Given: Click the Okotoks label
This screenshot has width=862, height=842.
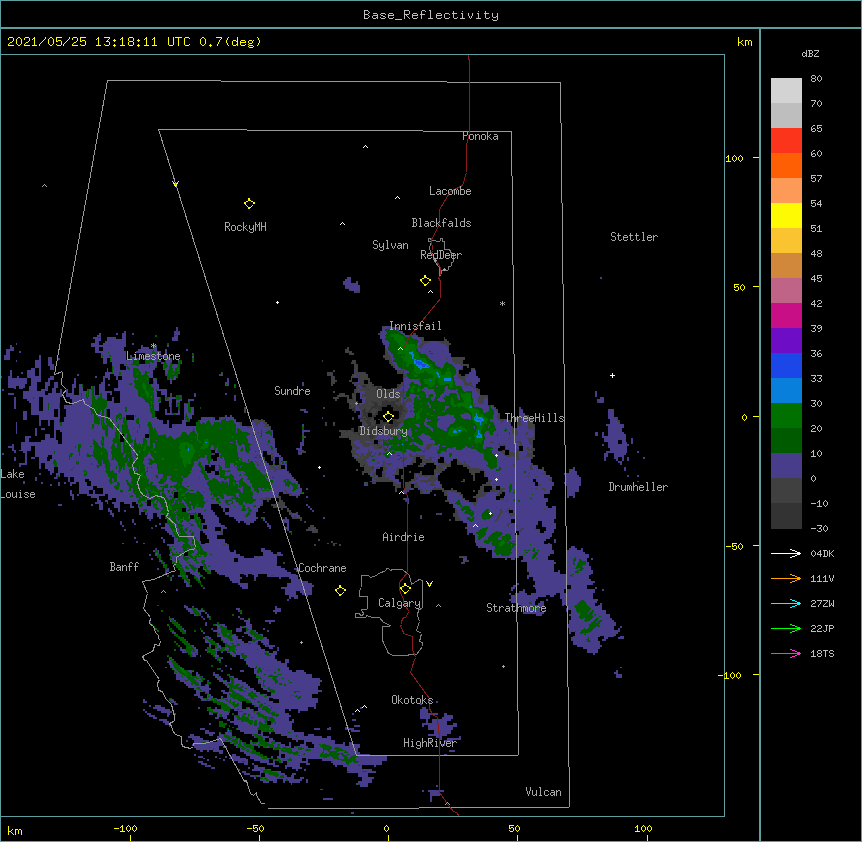Looking at the screenshot, I should (412, 700).
